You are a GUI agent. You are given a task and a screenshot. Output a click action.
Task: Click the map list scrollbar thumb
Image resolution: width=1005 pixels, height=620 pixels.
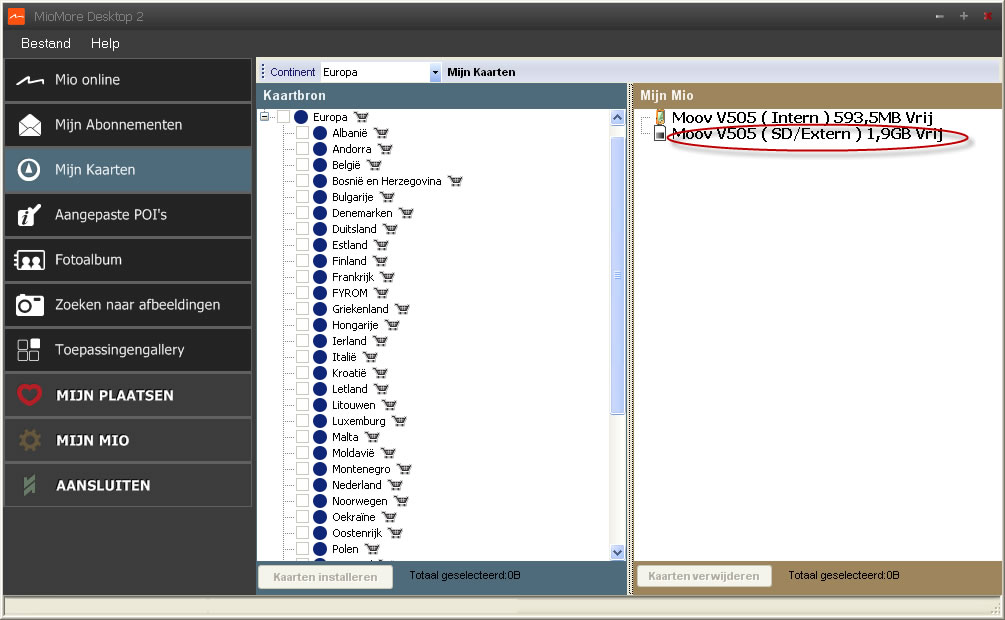click(x=617, y=276)
